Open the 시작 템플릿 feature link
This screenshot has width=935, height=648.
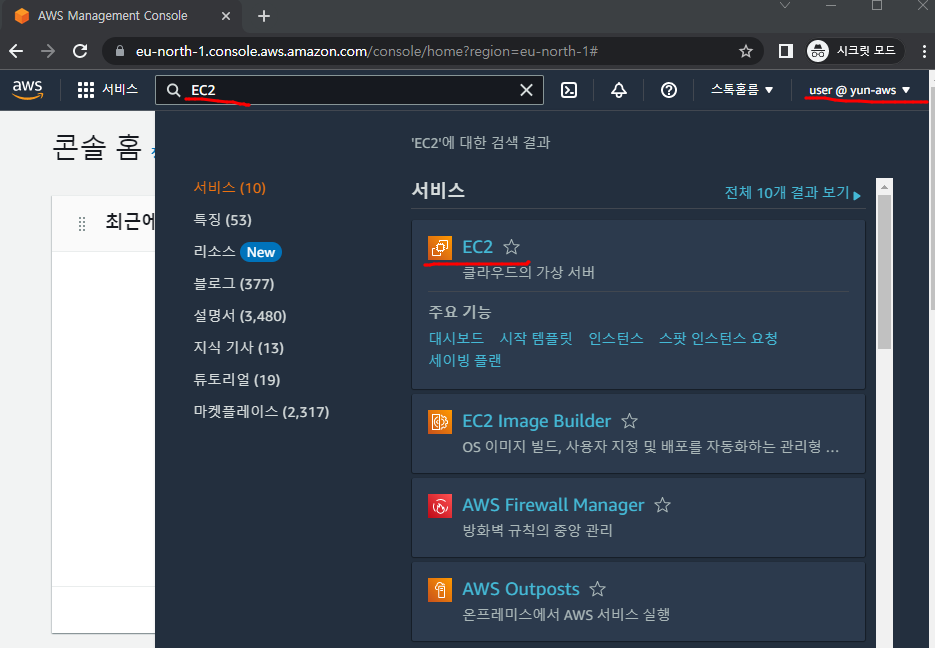point(535,338)
